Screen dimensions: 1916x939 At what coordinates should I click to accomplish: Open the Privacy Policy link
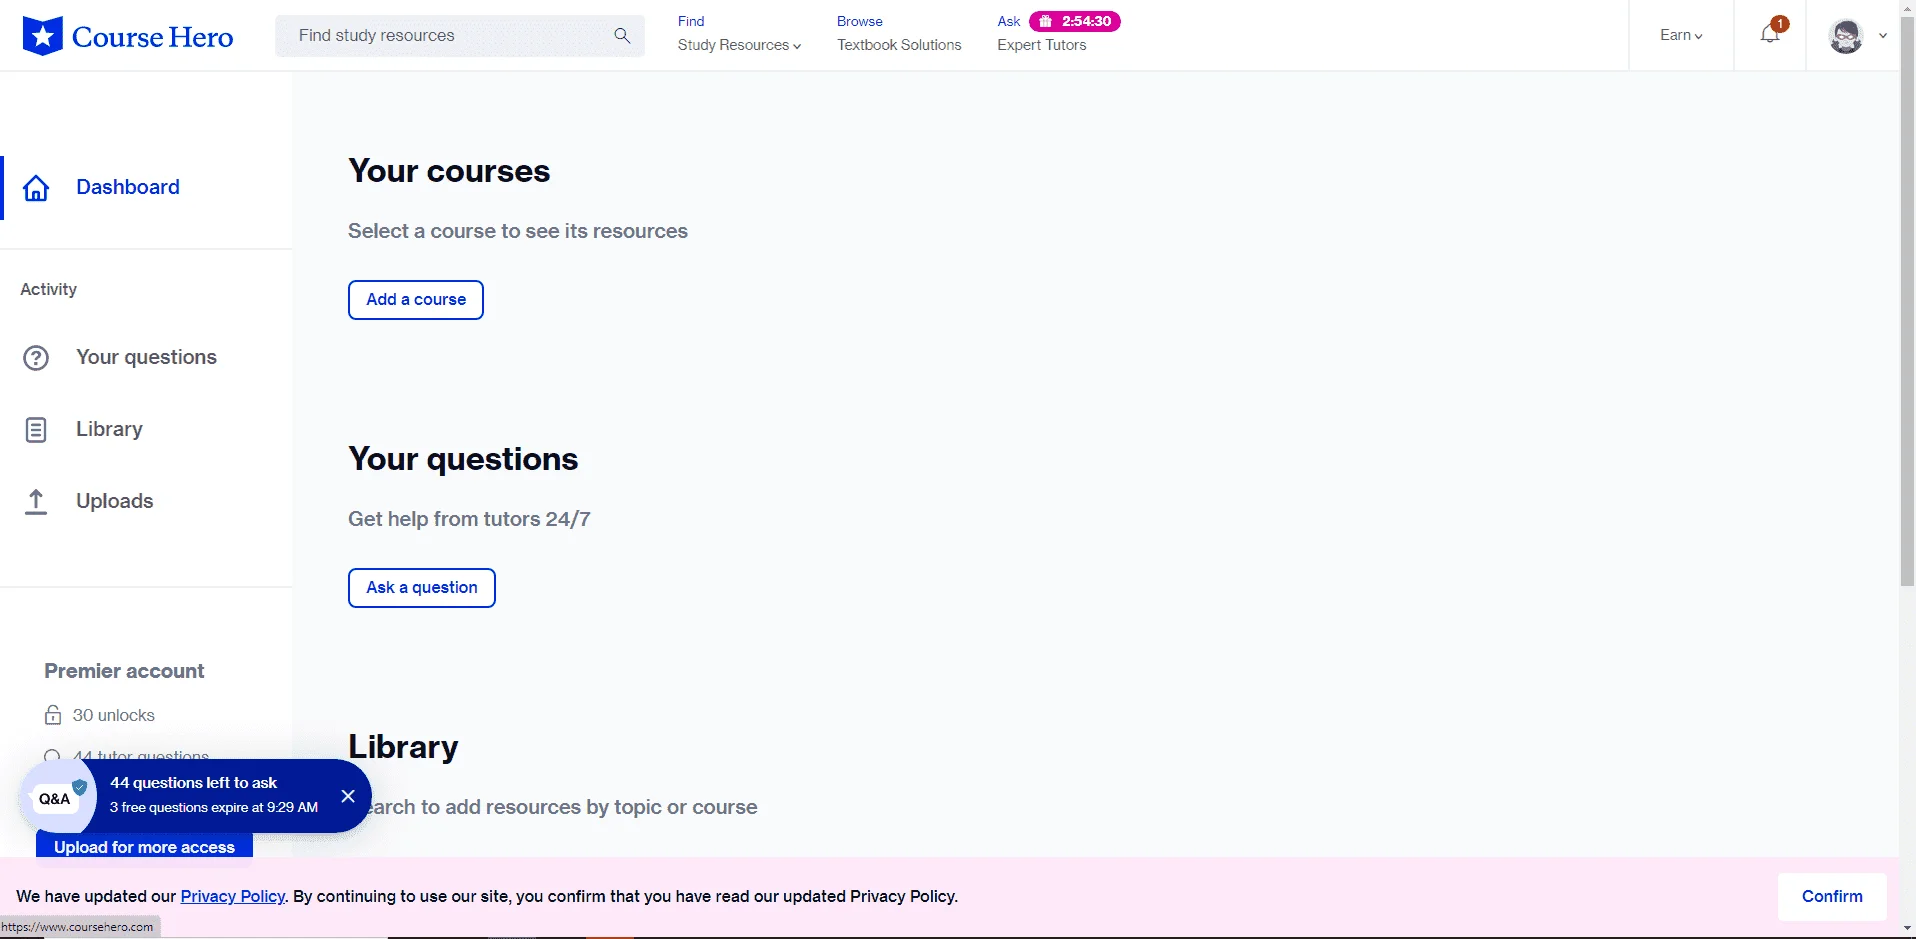coord(233,896)
